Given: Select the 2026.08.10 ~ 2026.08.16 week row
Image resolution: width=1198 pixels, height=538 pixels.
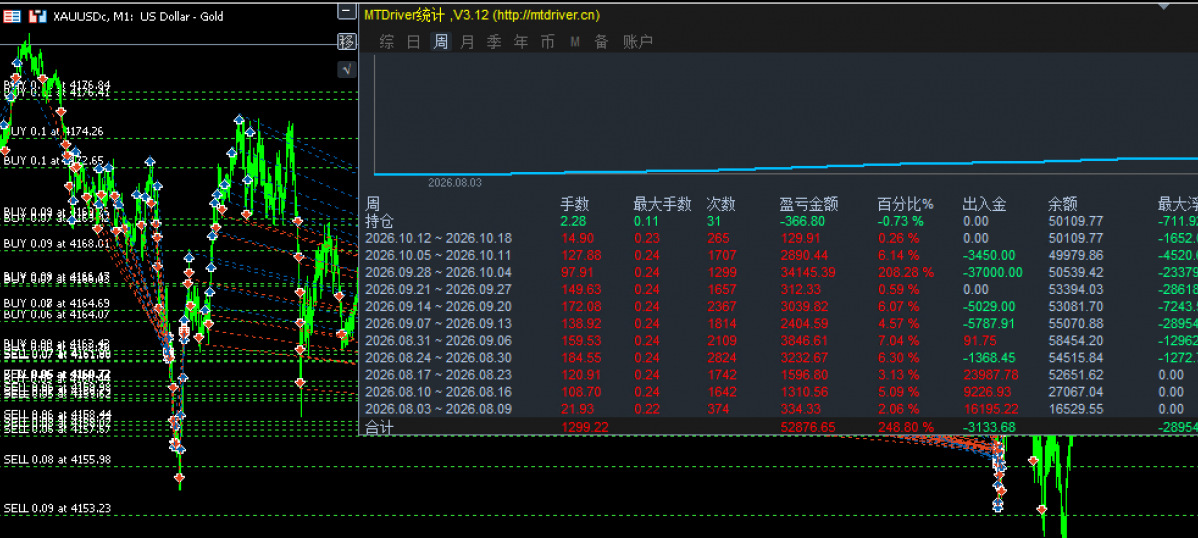Looking at the screenshot, I should (778, 392).
